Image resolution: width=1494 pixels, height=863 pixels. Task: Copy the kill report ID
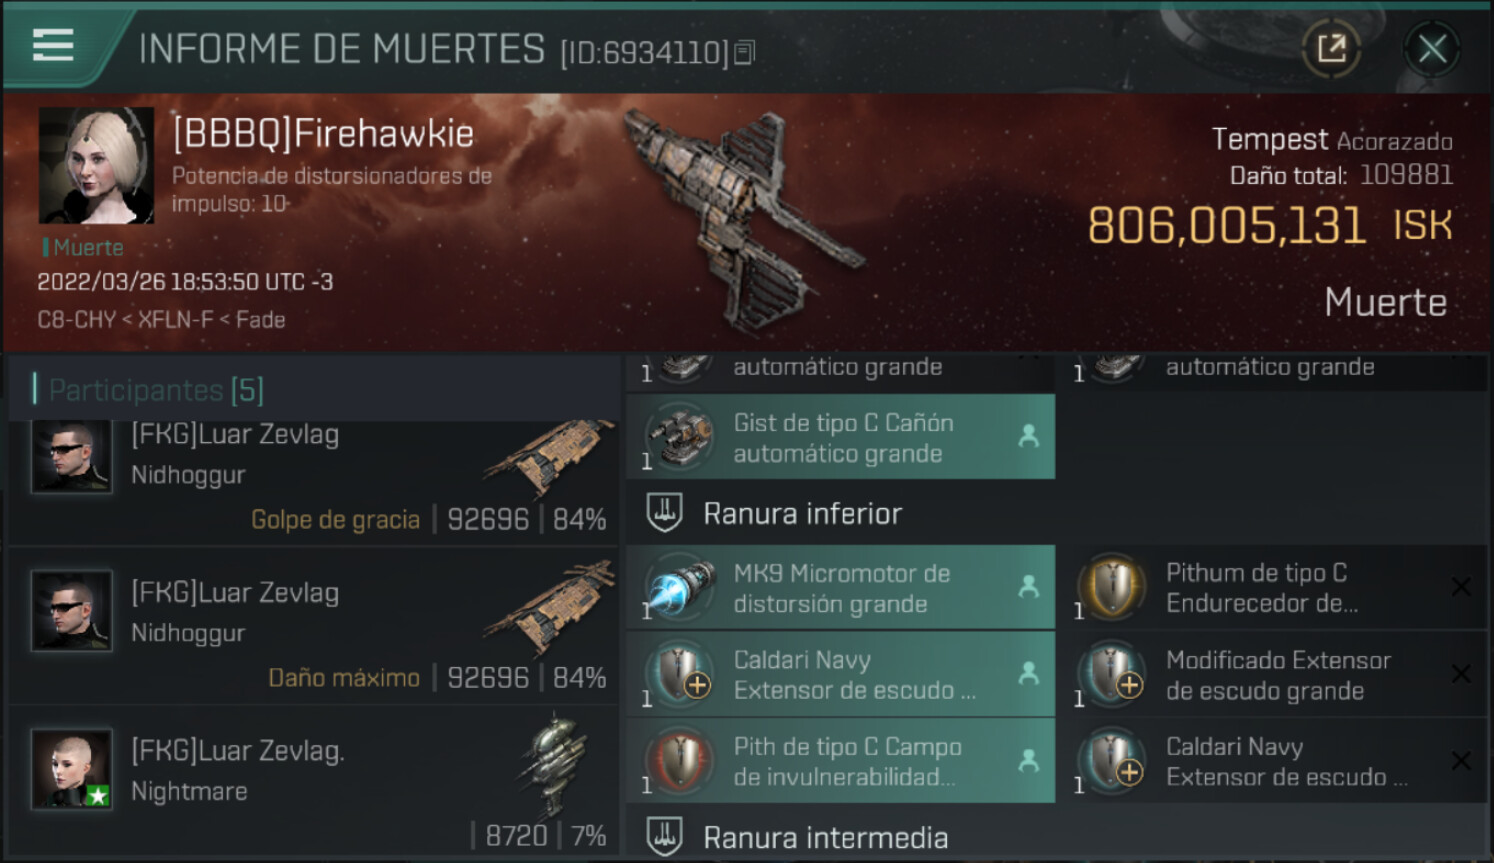744,52
